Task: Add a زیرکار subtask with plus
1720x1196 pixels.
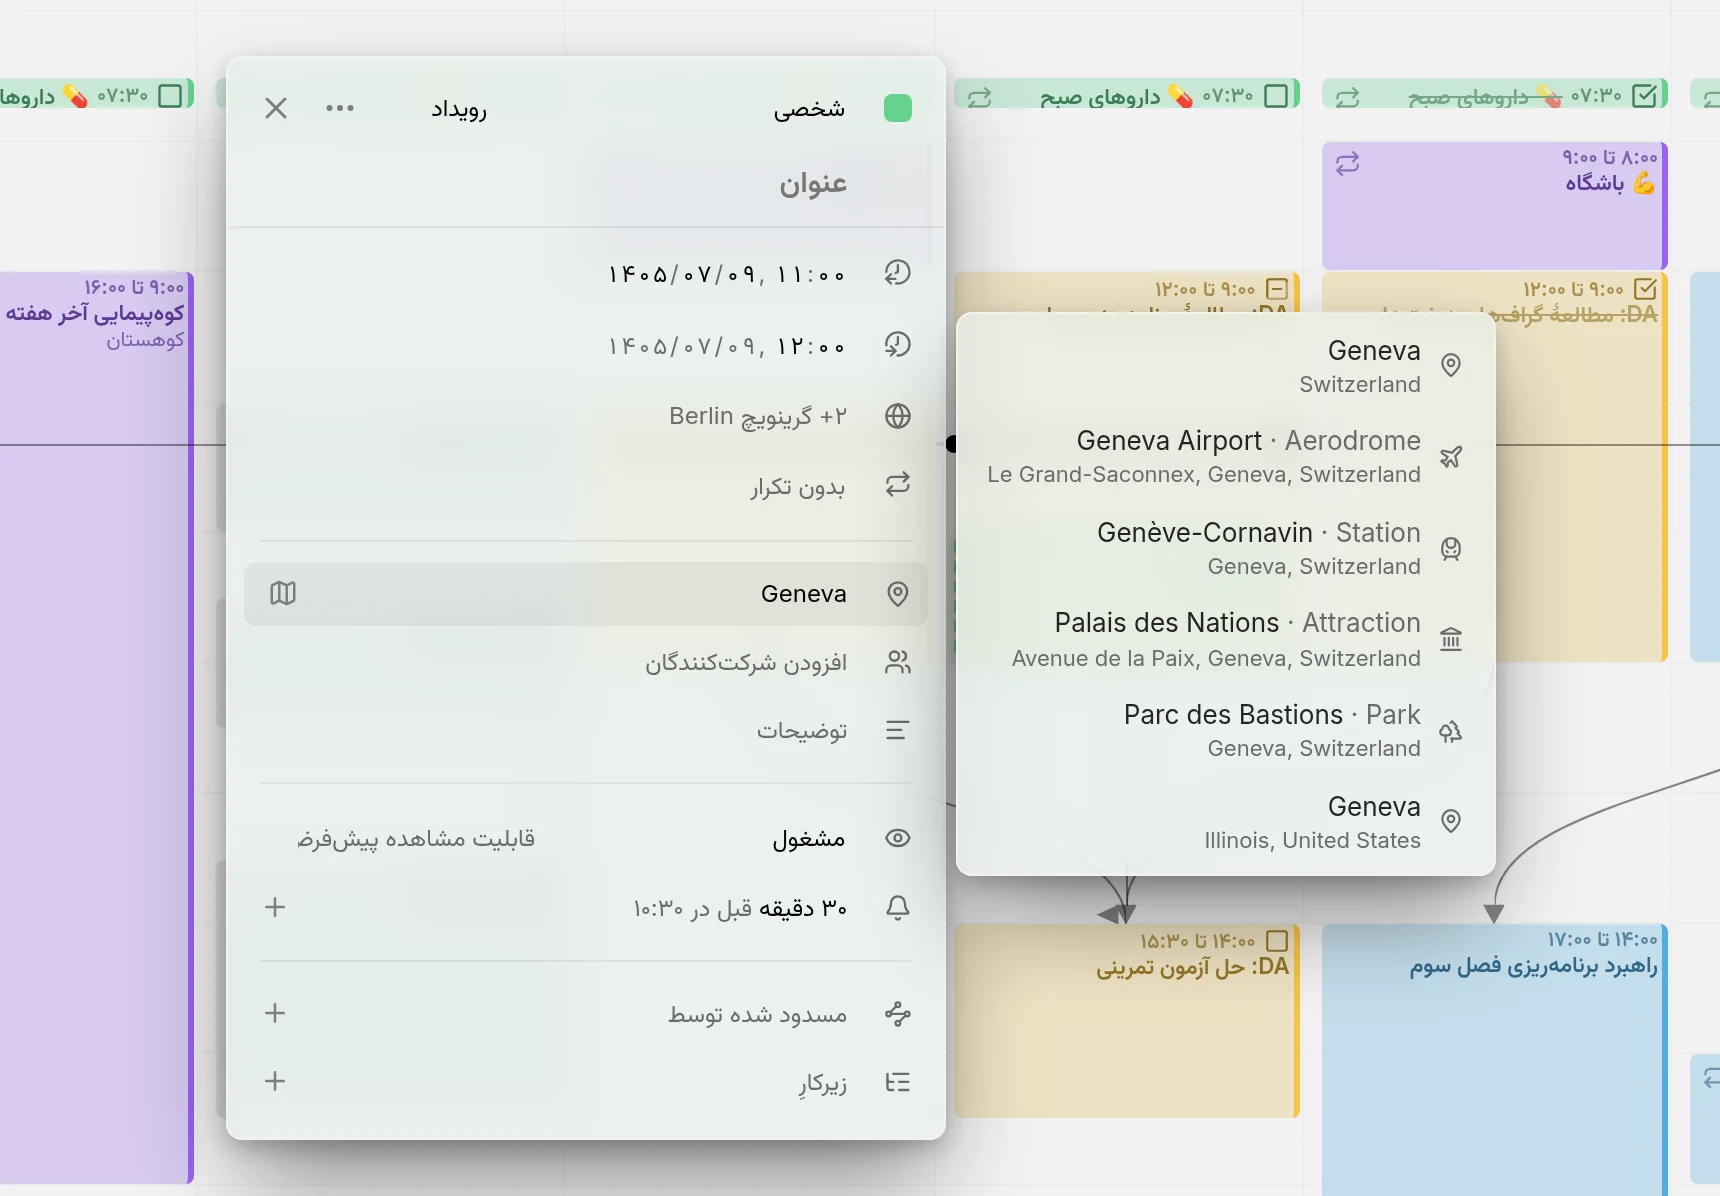Action: click(x=275, y=1081)
